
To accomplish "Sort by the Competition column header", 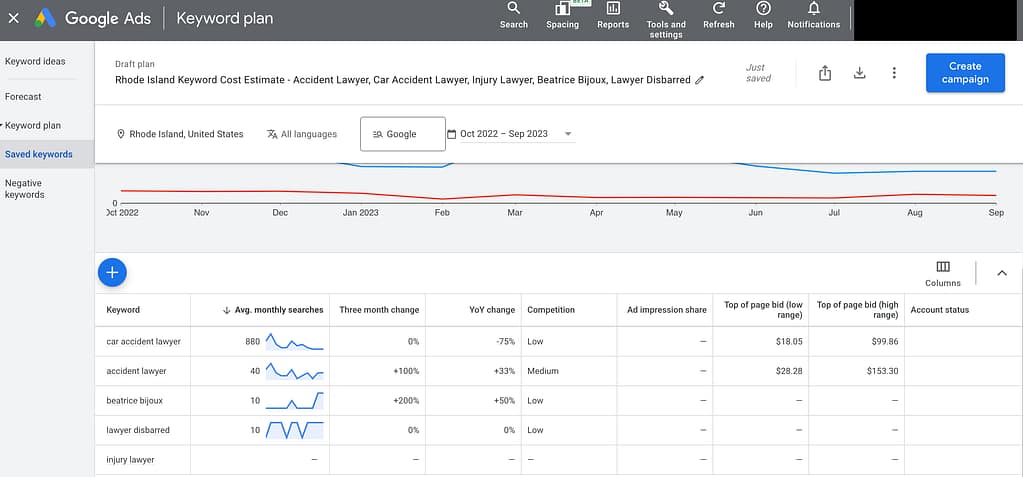I will (x=551, y=310).
